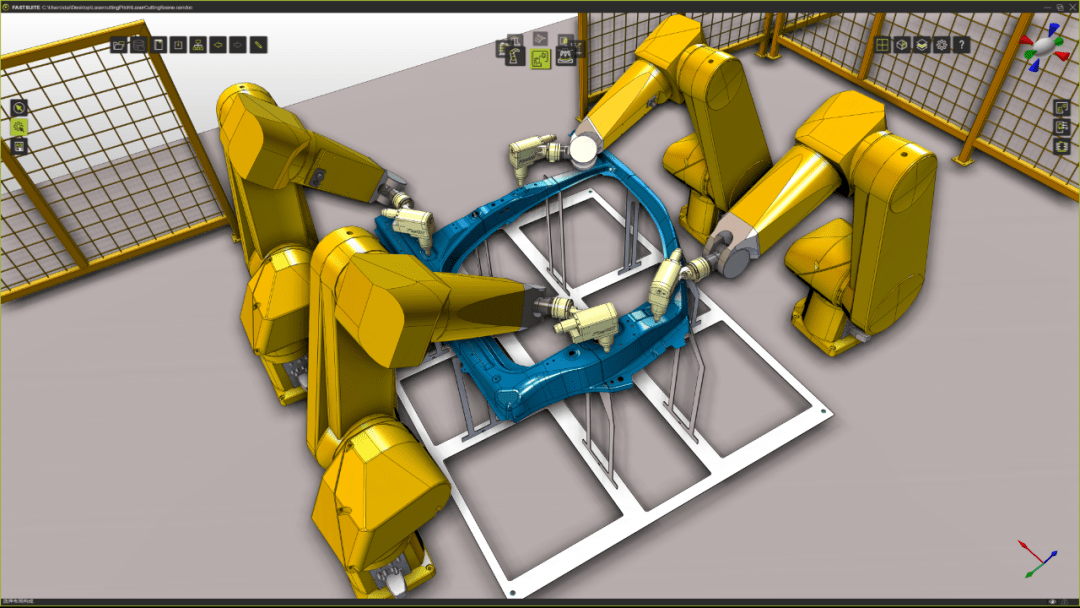Click the question mark help button
Viewport: 1080px width, 608px height.
pos(961,45)
